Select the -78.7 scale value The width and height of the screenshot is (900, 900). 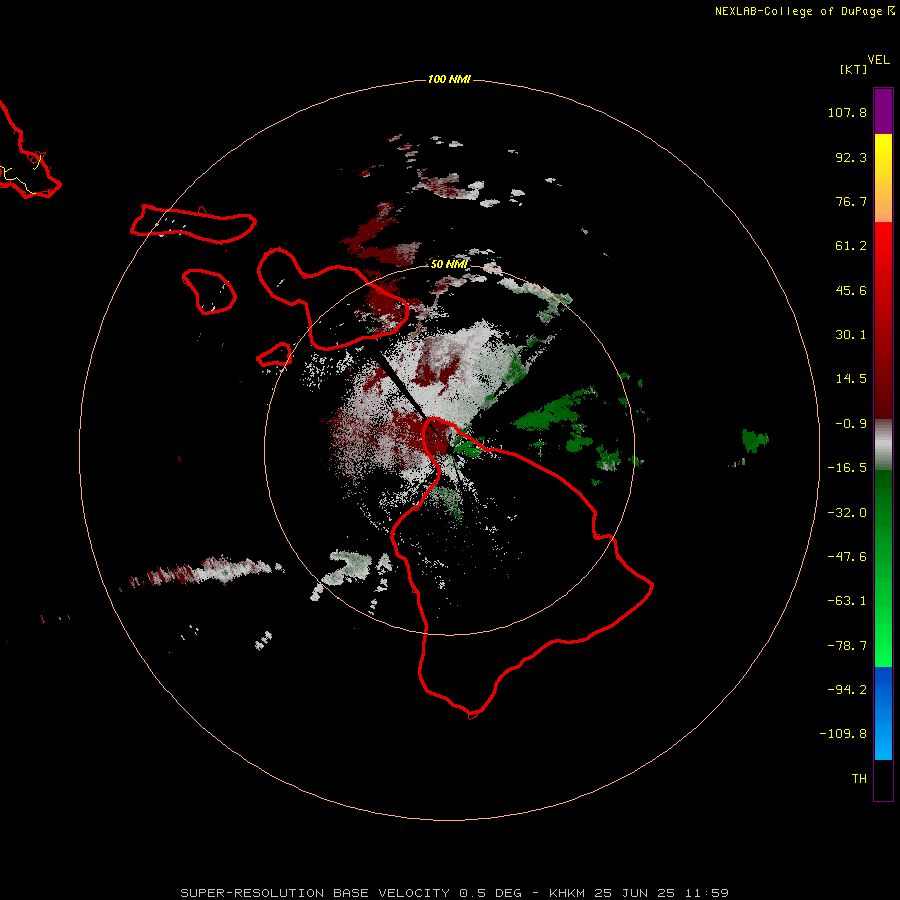coord(847,646)
